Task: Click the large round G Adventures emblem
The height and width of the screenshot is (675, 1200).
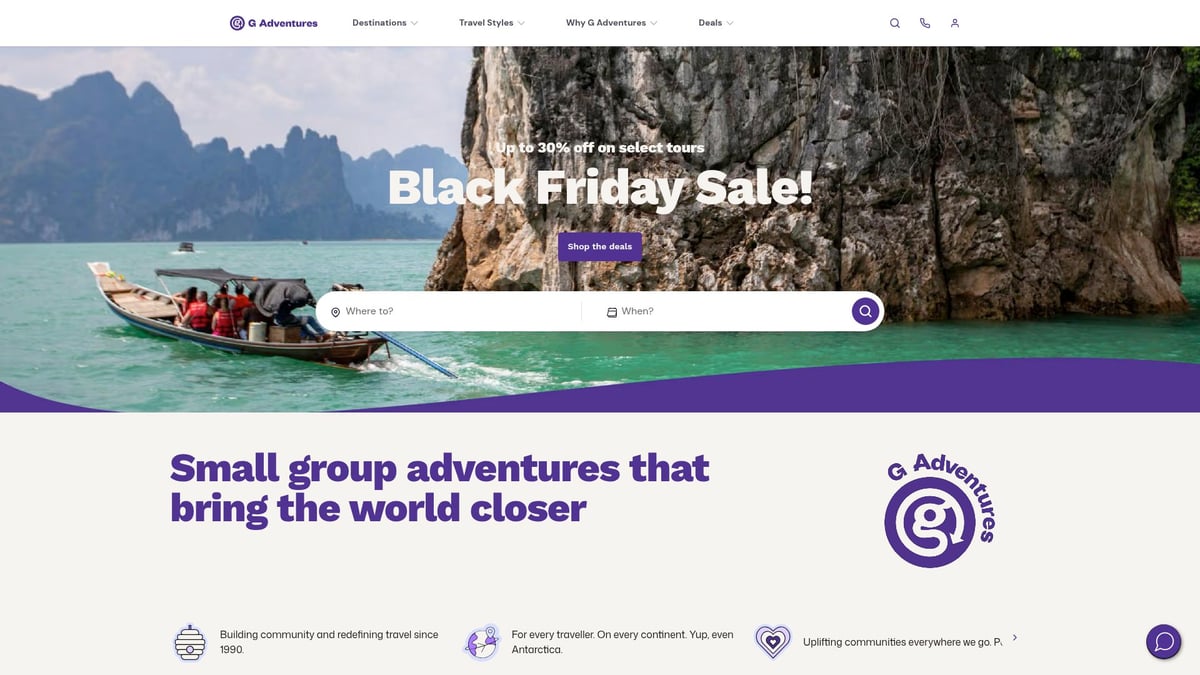Action: 938,511
